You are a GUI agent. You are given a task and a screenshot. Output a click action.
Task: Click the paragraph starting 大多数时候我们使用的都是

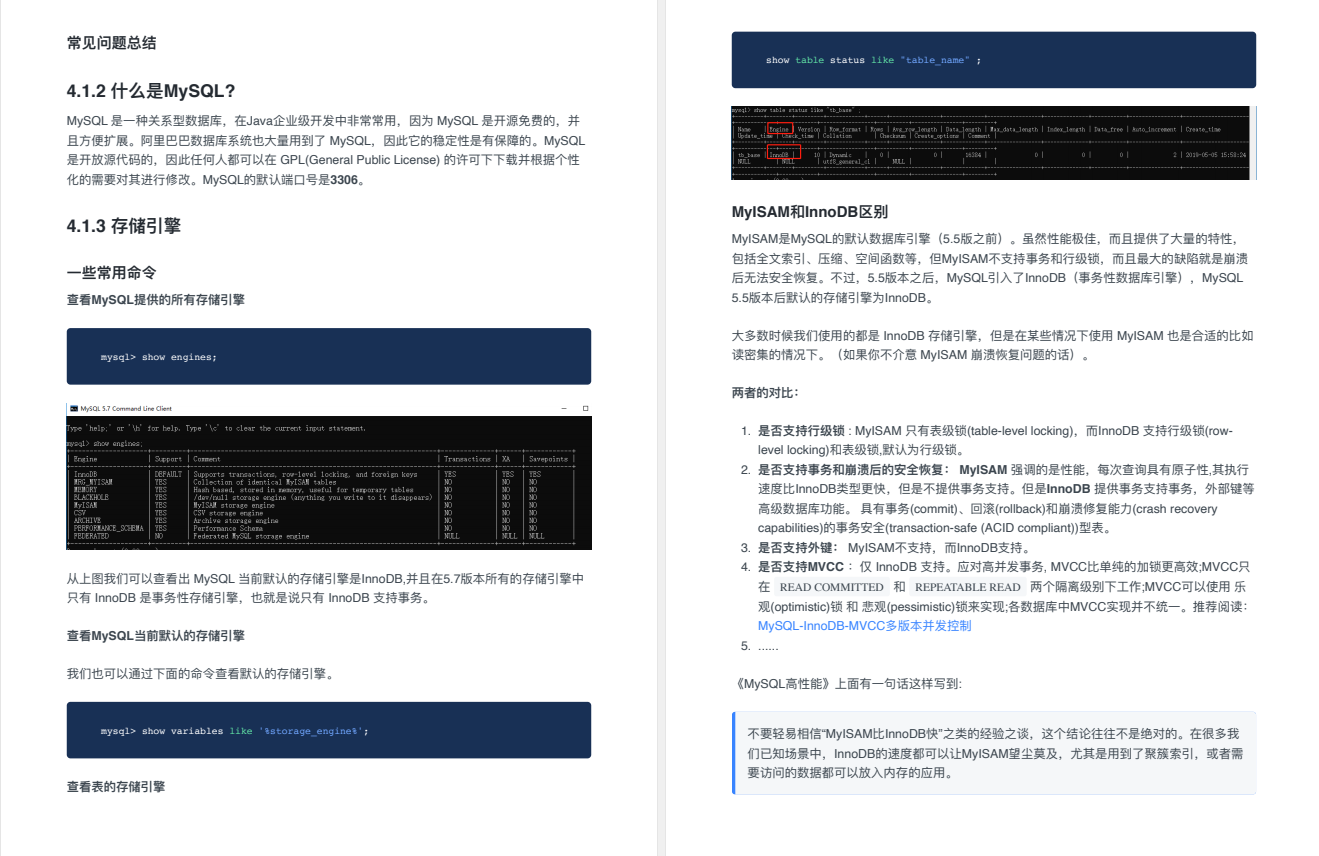(992, 345)
